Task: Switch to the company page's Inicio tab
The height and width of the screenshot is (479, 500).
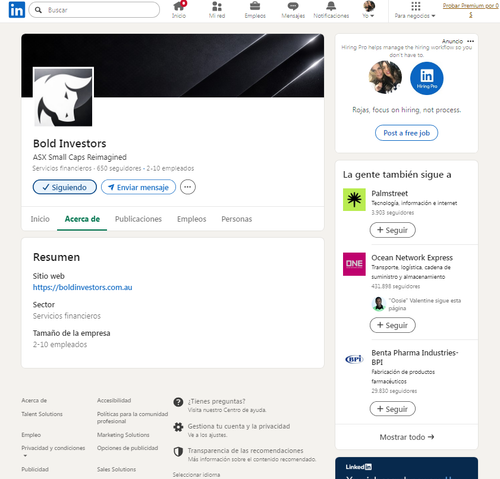Action: pos(40,219)
